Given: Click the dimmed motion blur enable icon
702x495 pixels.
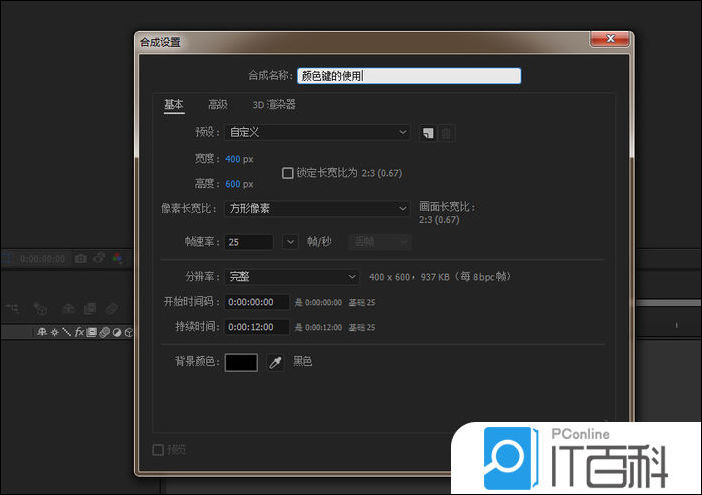Looking at the screenshot, I should tap(112, 308).
